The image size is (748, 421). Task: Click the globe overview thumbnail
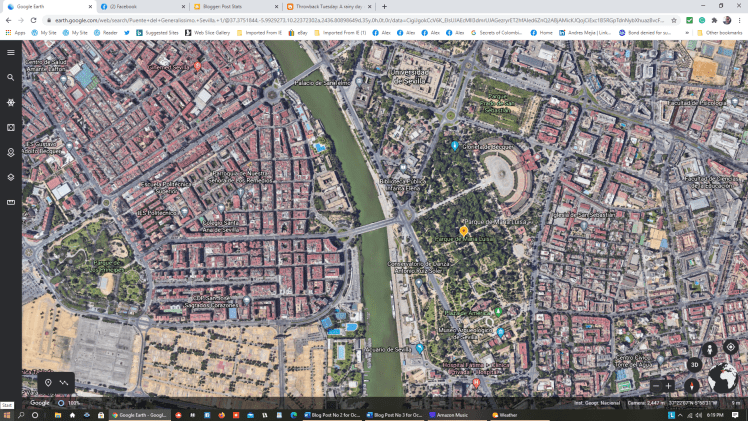pos(722,379)
